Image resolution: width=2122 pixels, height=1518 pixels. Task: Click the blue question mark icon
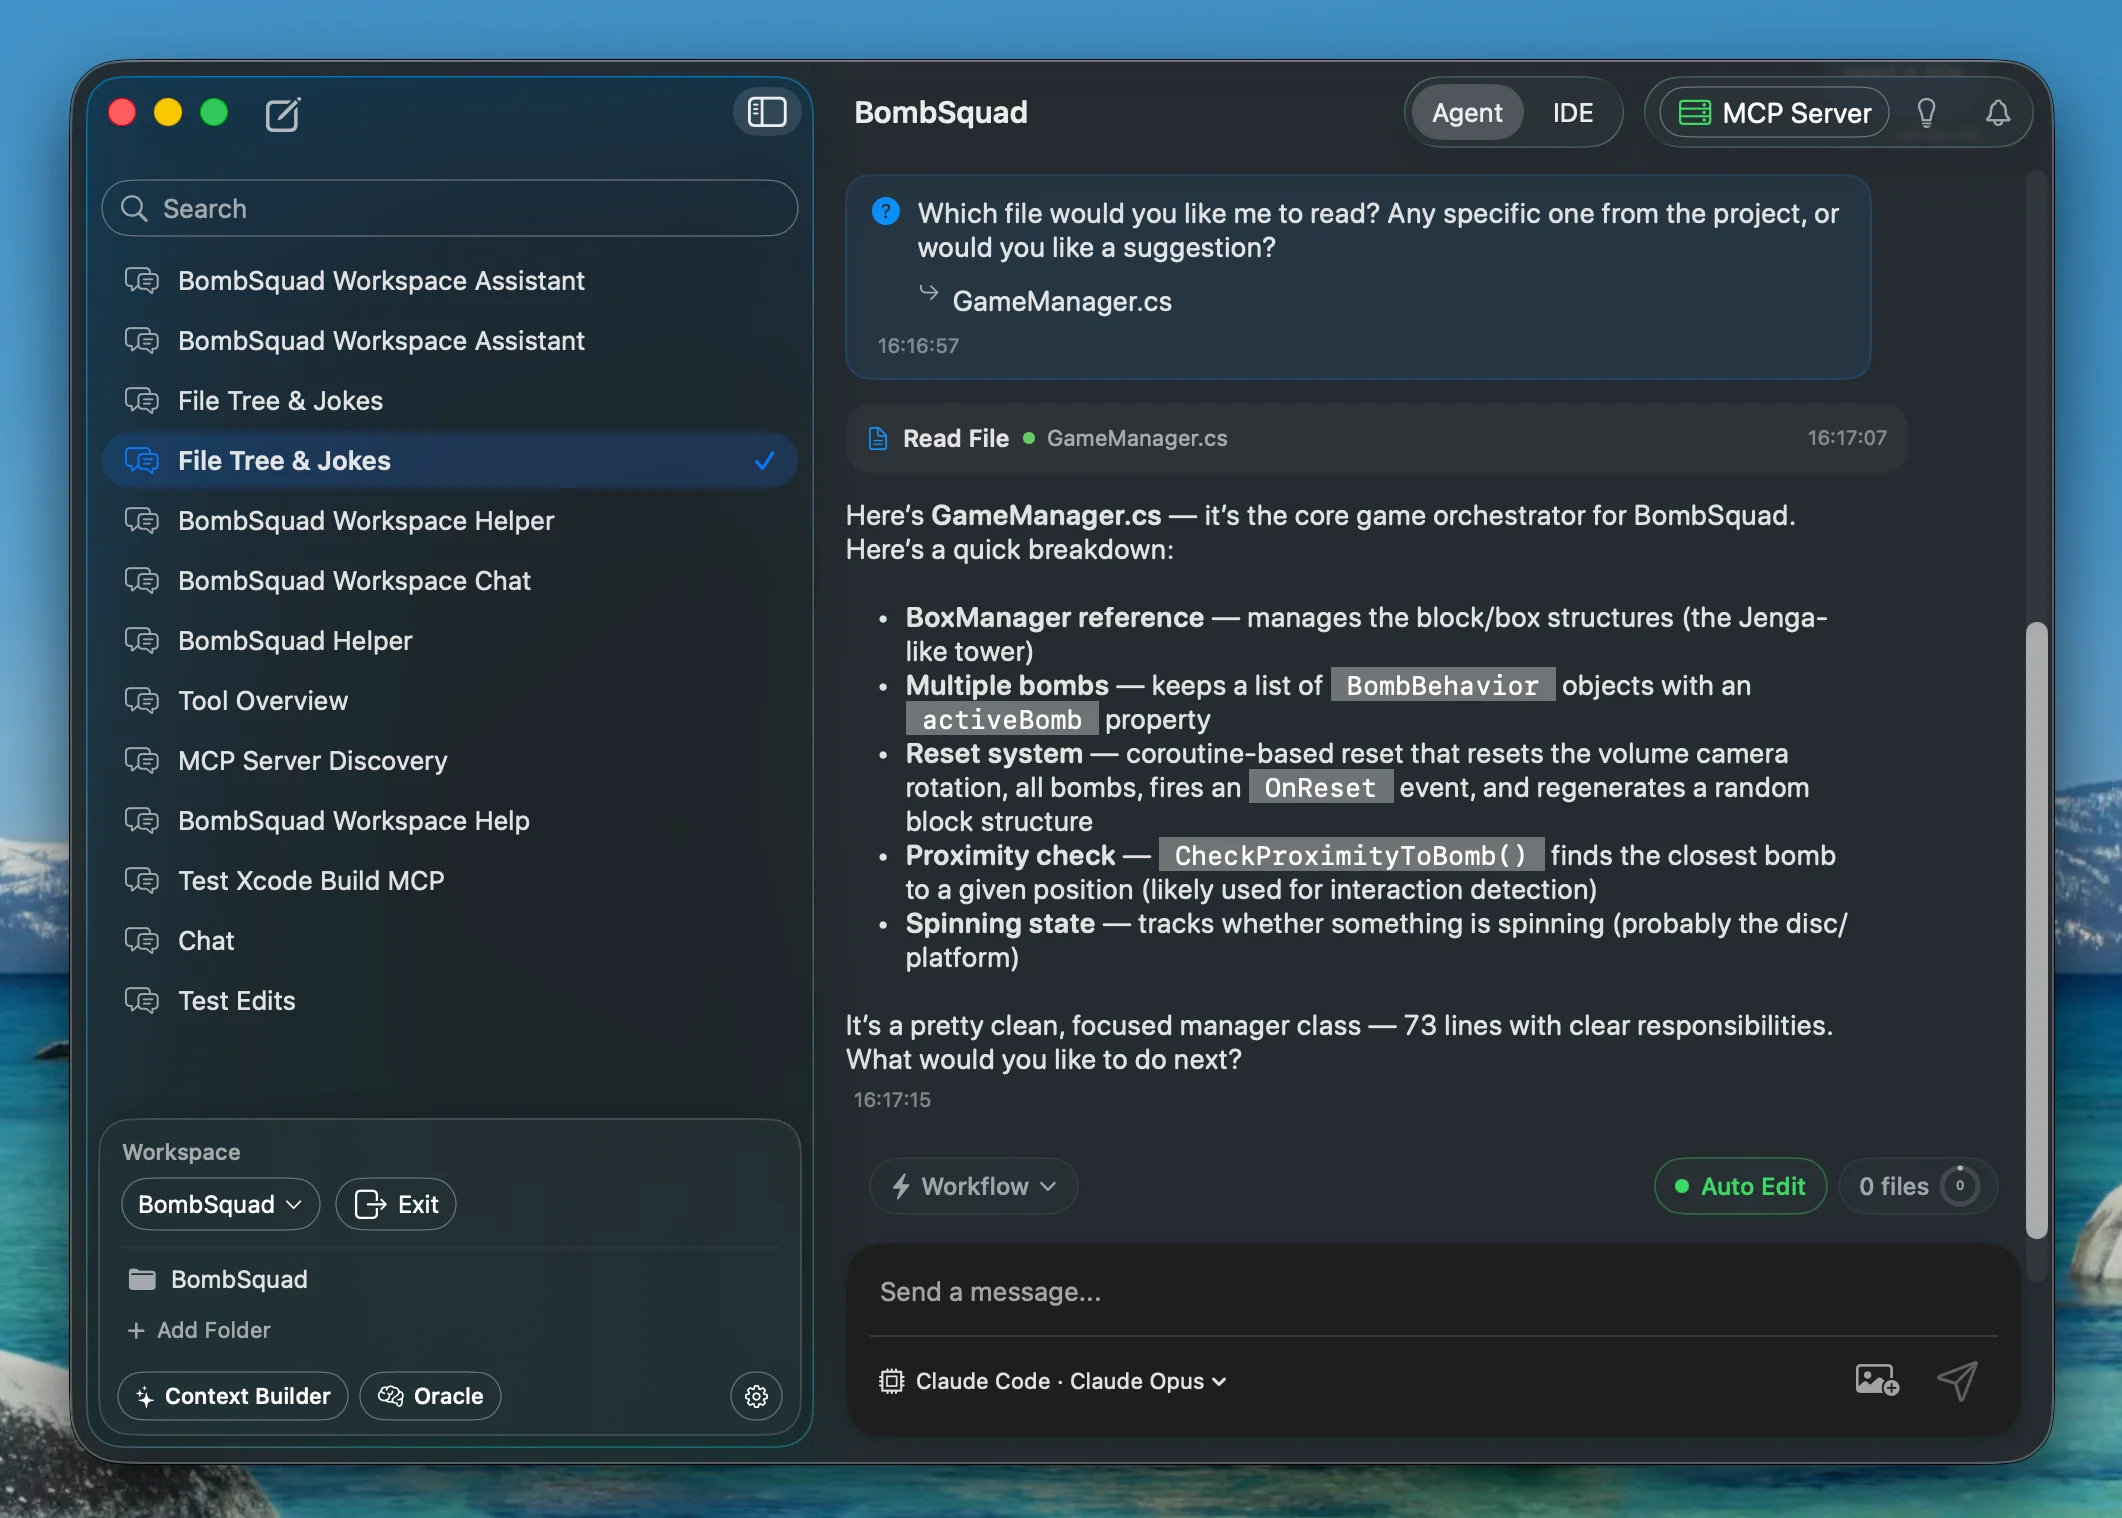pyautogui.click(x=885, y=211)
